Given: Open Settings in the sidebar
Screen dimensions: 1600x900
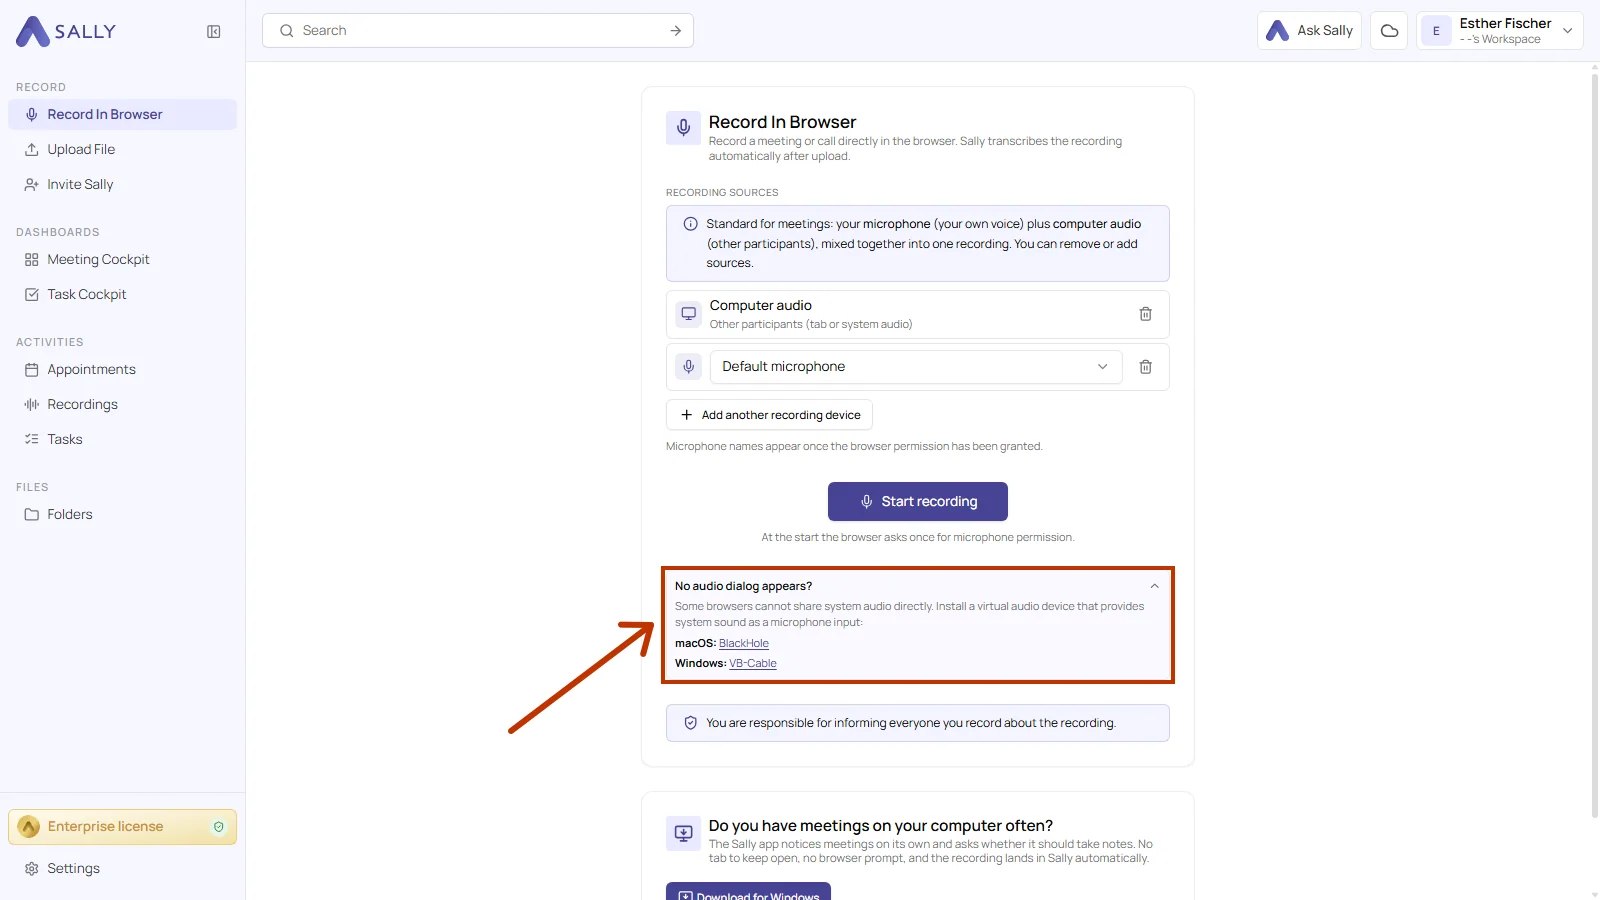Looking at the screenshot, I should (x=122, y=869).
